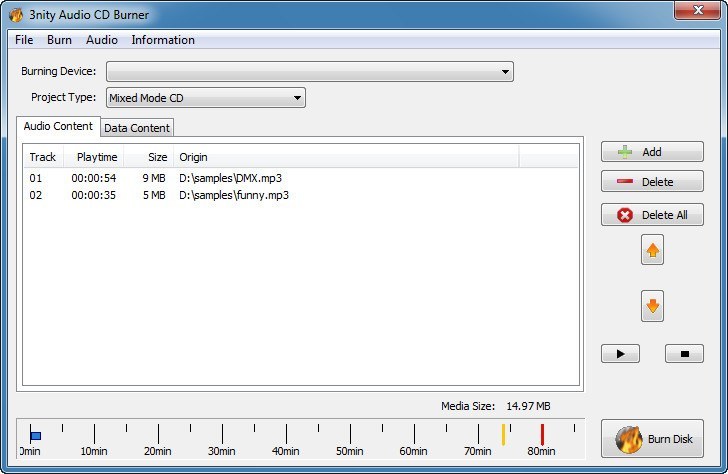The image size is (728, 474).
Task: Click the Origin column header
Action: 346,157
